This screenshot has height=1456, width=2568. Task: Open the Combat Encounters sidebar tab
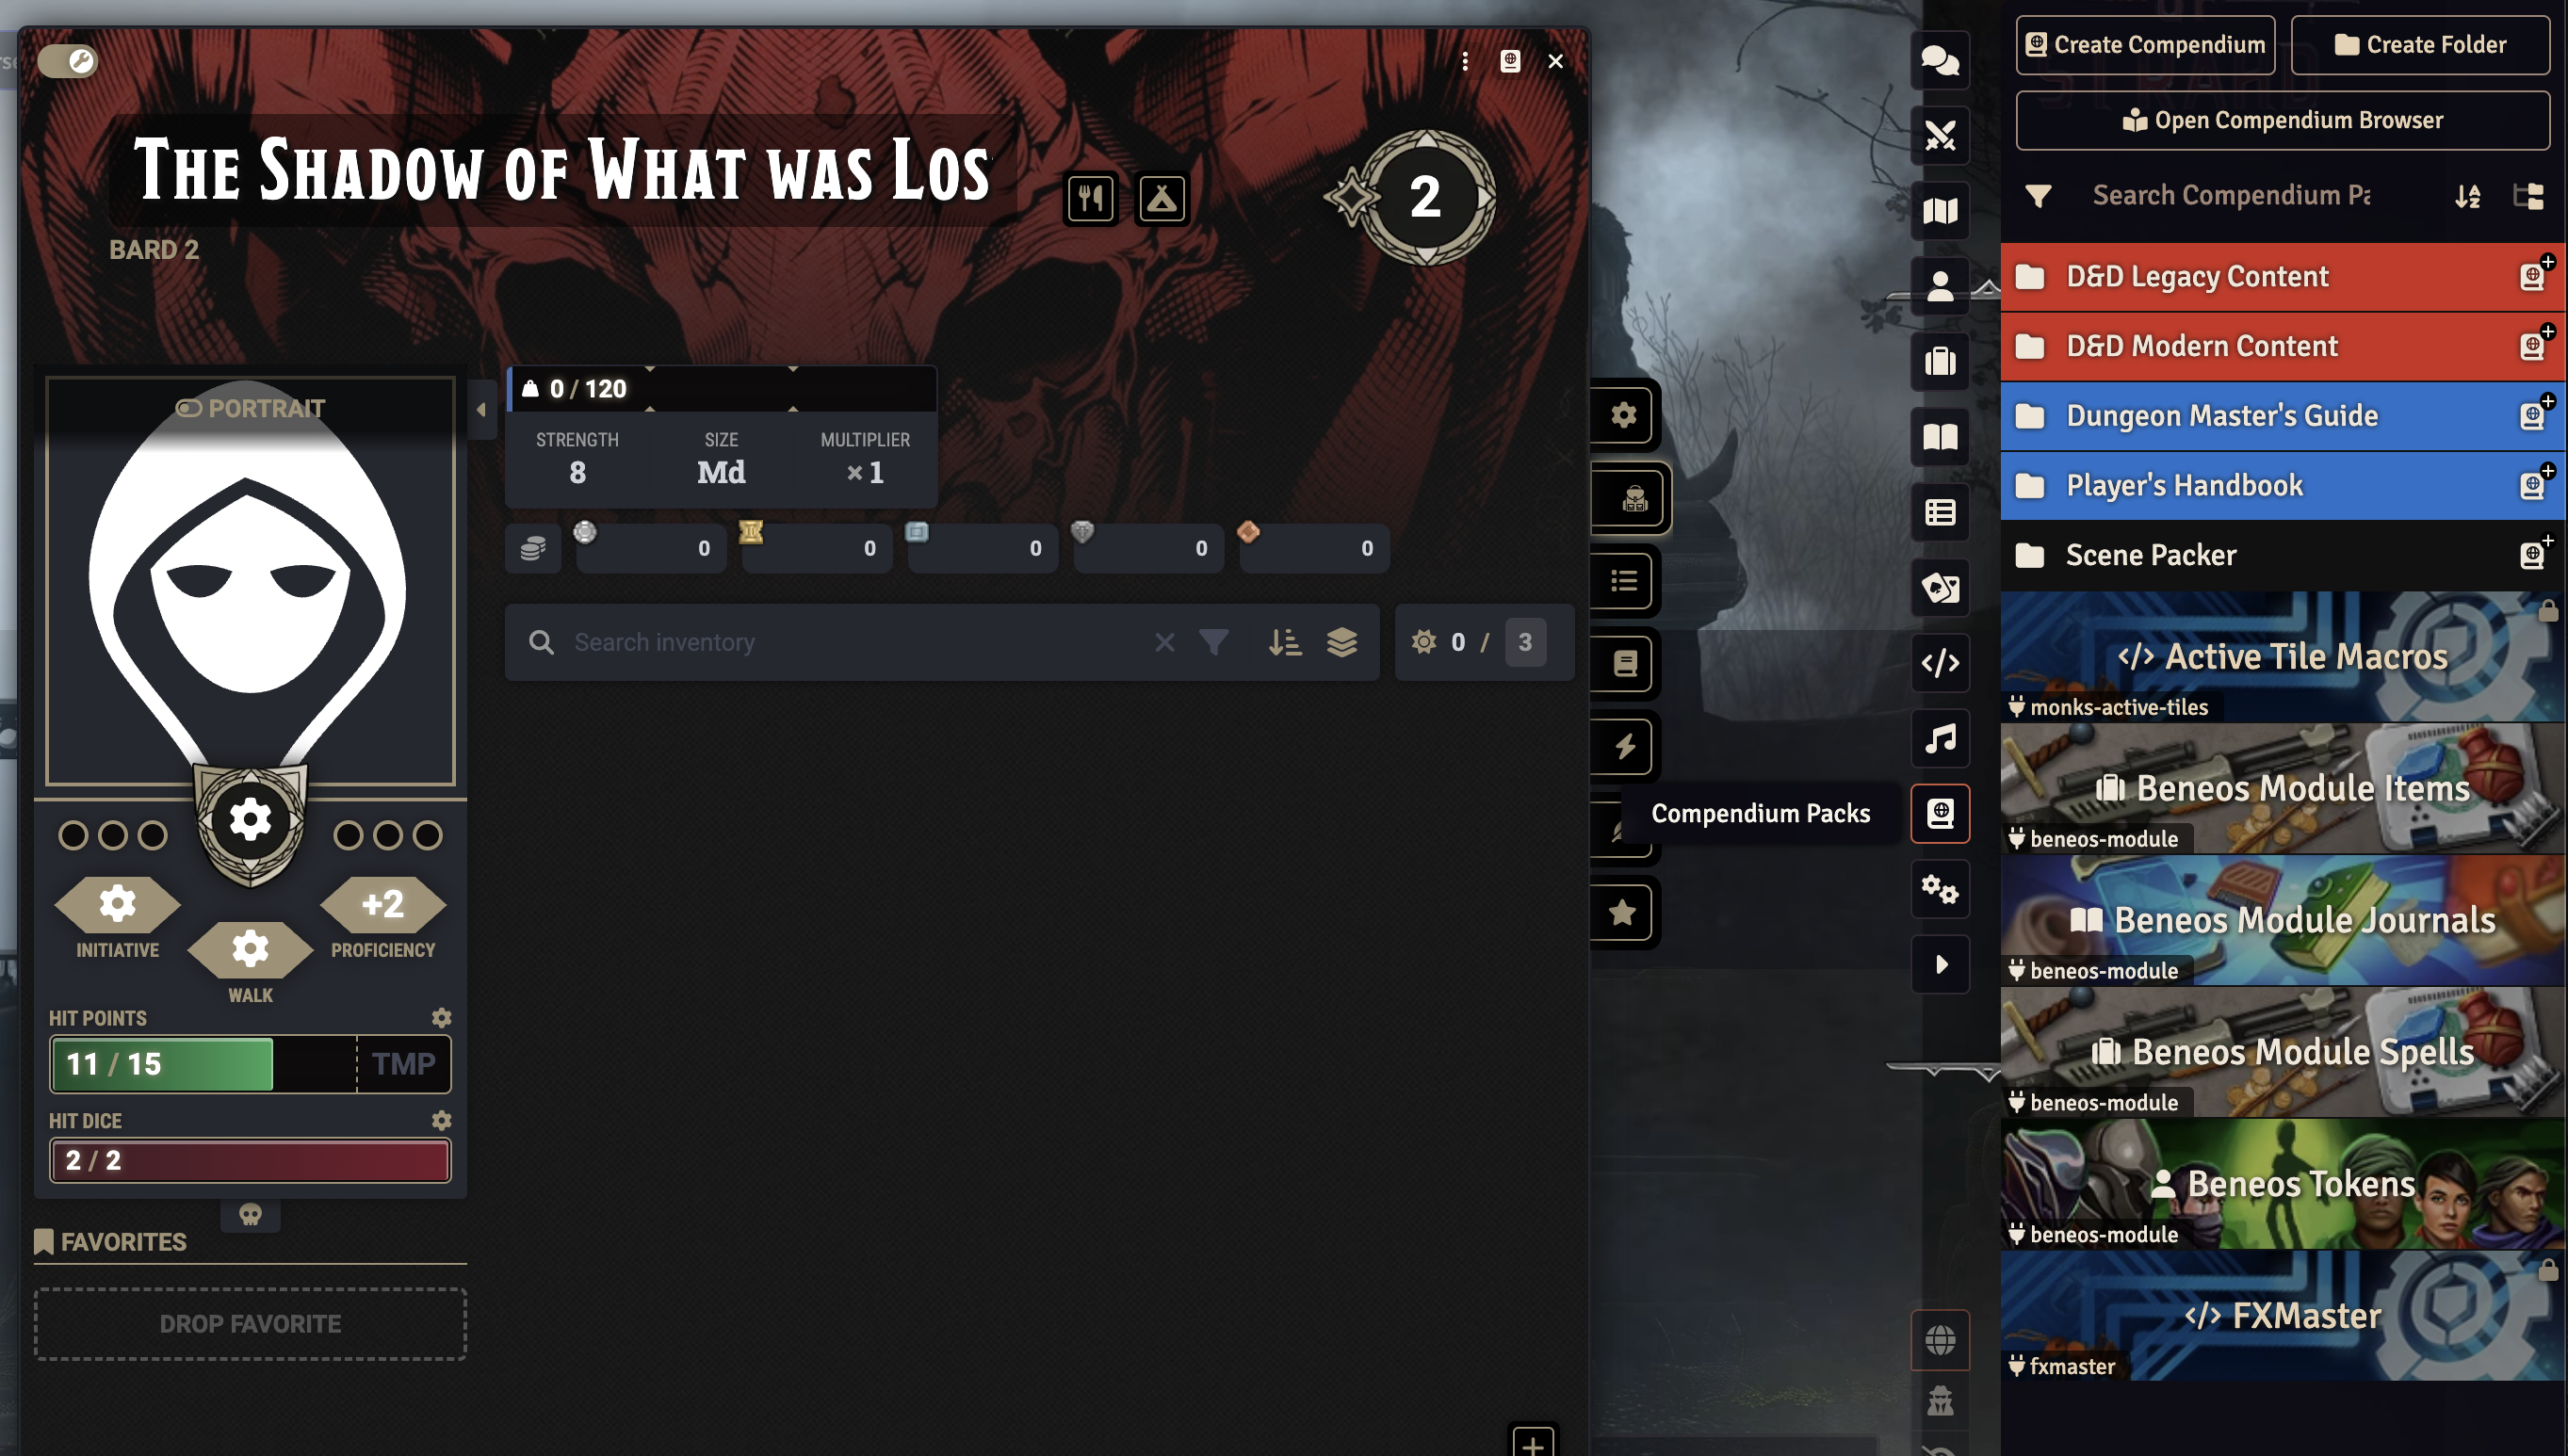1939,135
